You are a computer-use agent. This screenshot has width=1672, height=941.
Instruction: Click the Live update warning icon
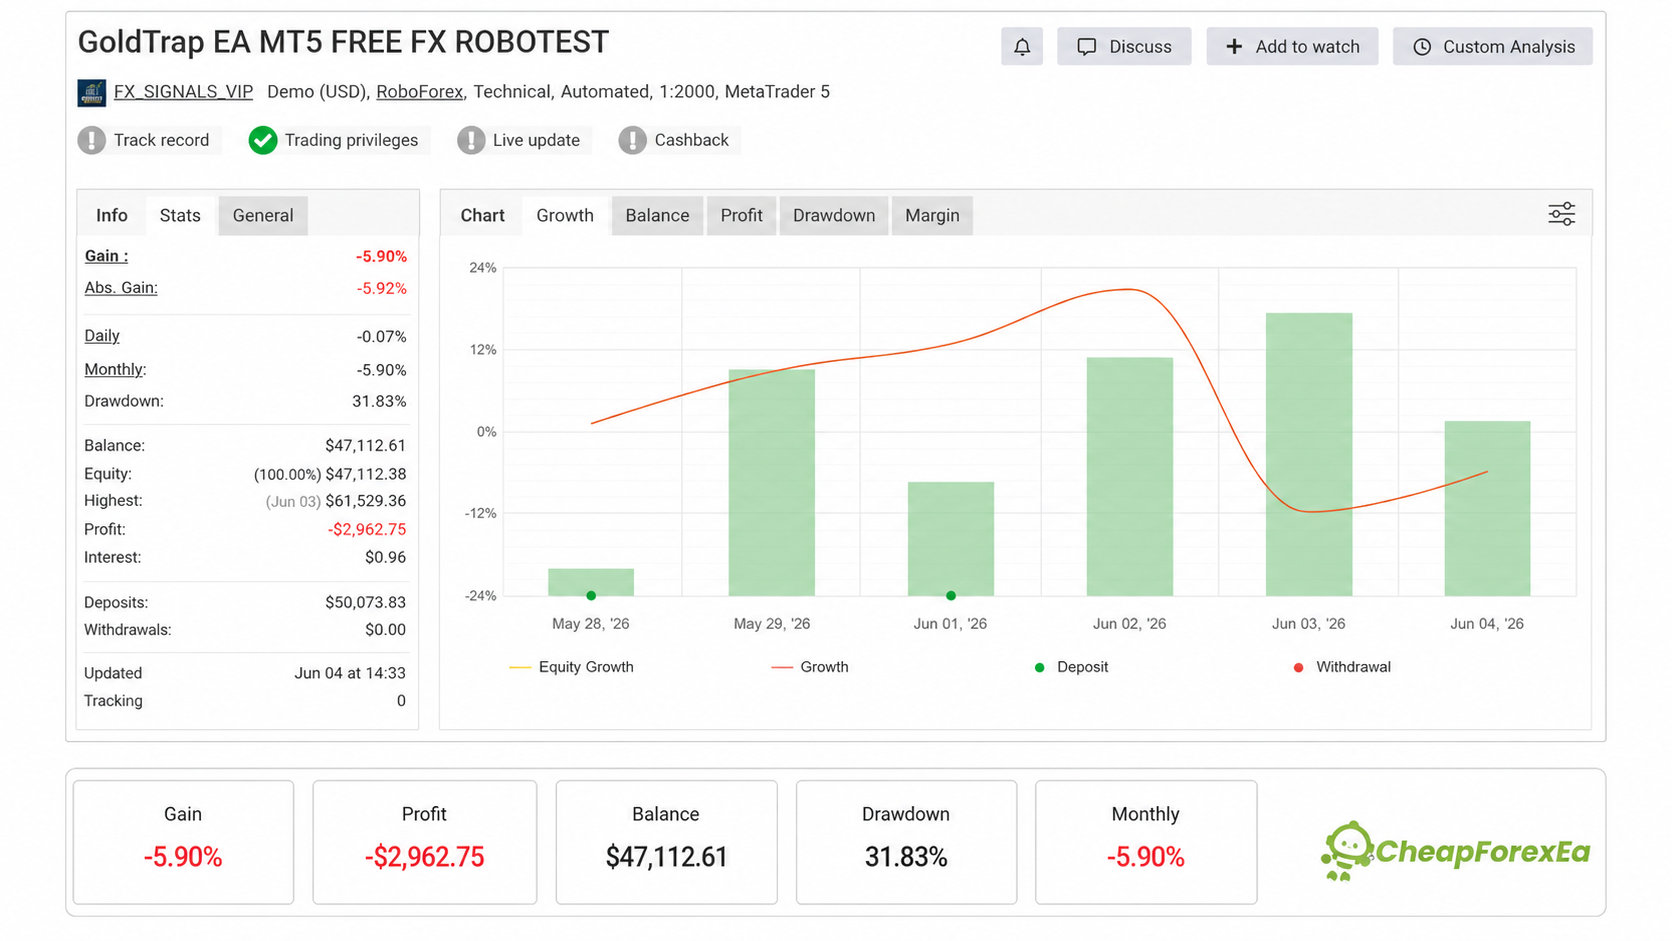471,140
